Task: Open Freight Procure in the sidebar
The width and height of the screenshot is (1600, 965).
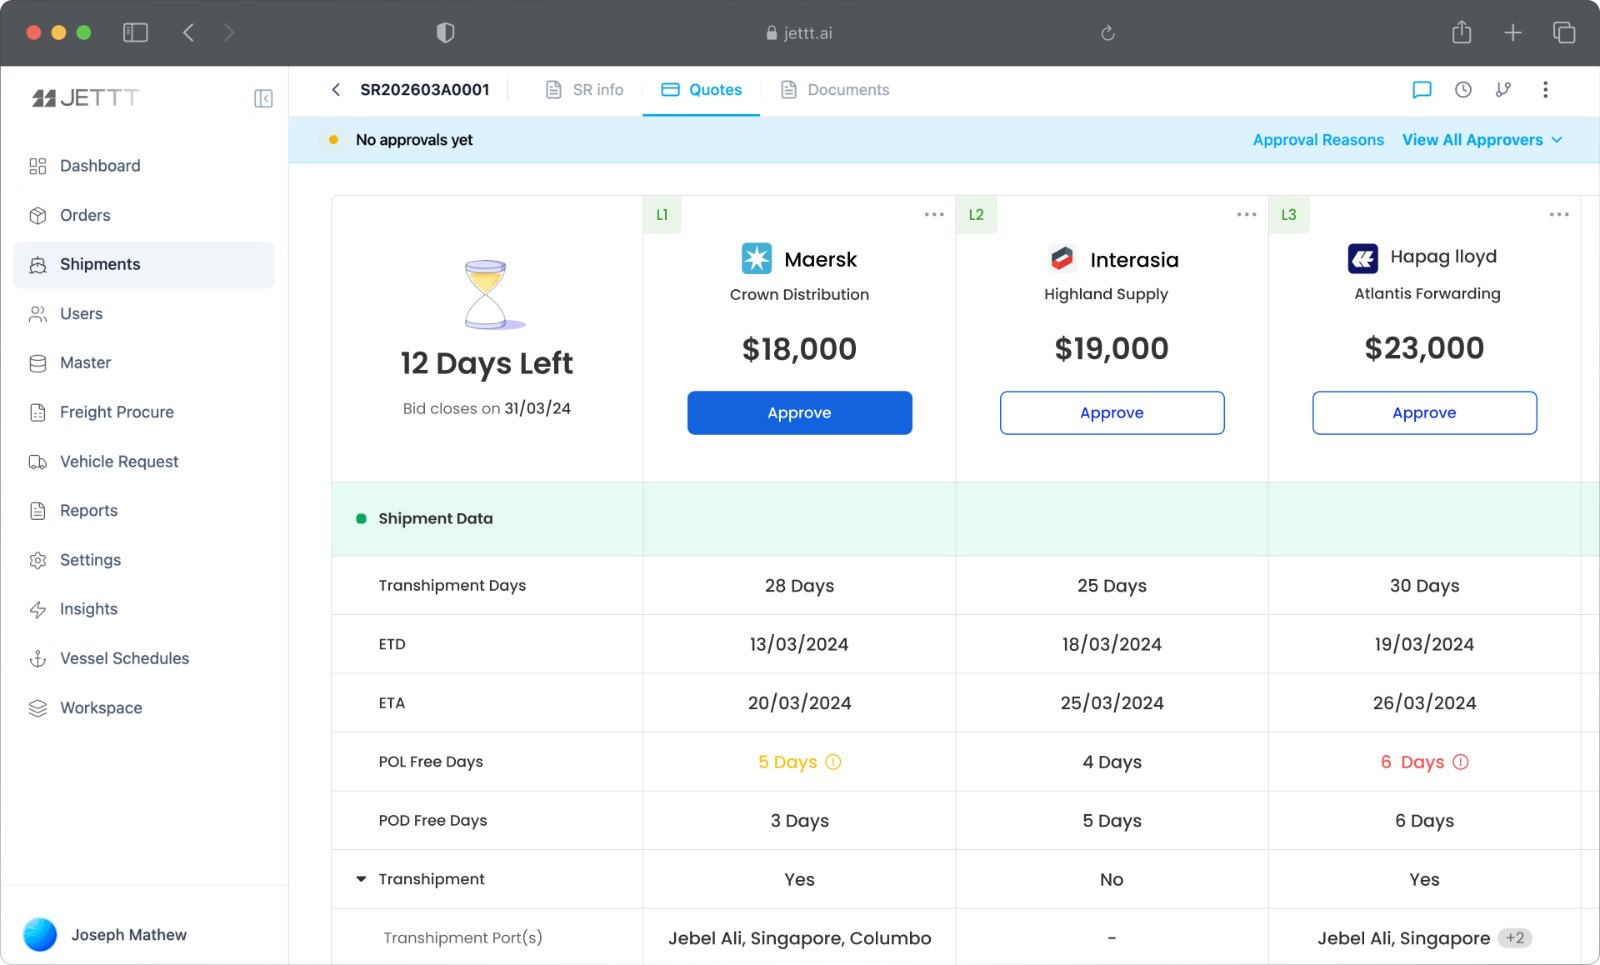Action: tap(144, 412)
